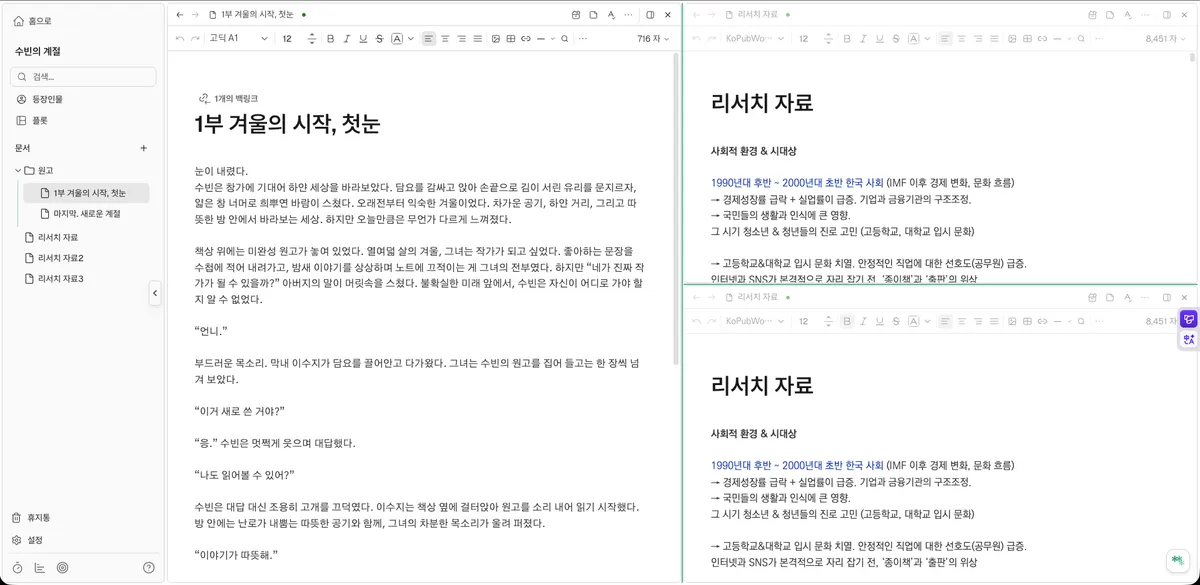Screen dimensions: 1200x585
Task: Insert image in left editor
Action: 496,39
